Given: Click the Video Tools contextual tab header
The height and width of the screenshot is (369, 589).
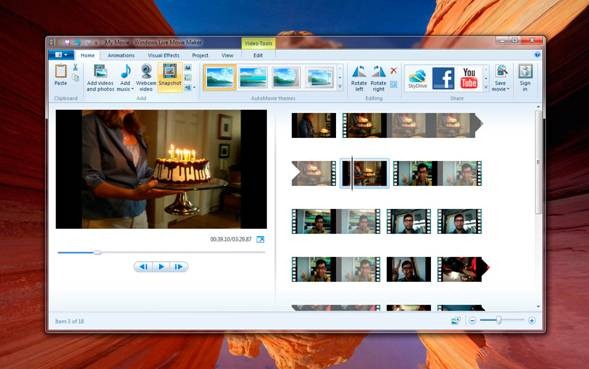Looking at the screenshot, I should tap(258, 43).
